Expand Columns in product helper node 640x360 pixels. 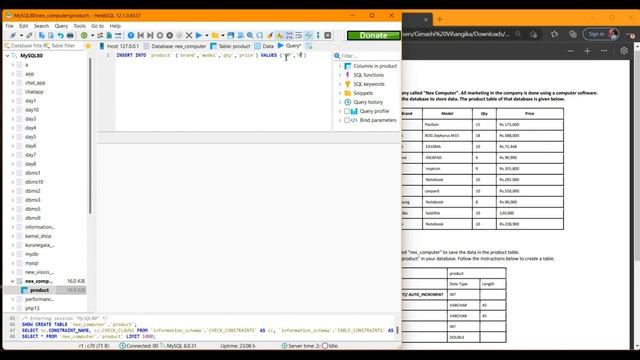(340, 66)
